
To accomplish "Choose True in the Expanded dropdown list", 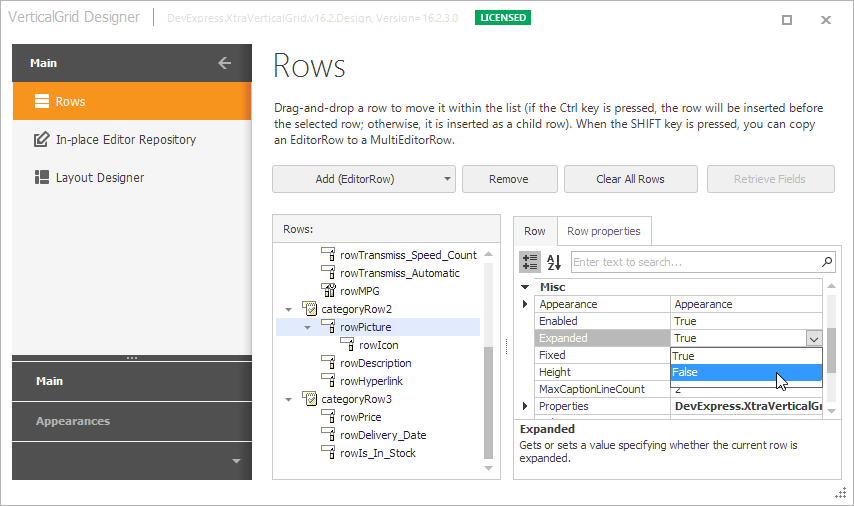I will click(x=745, y=355).
